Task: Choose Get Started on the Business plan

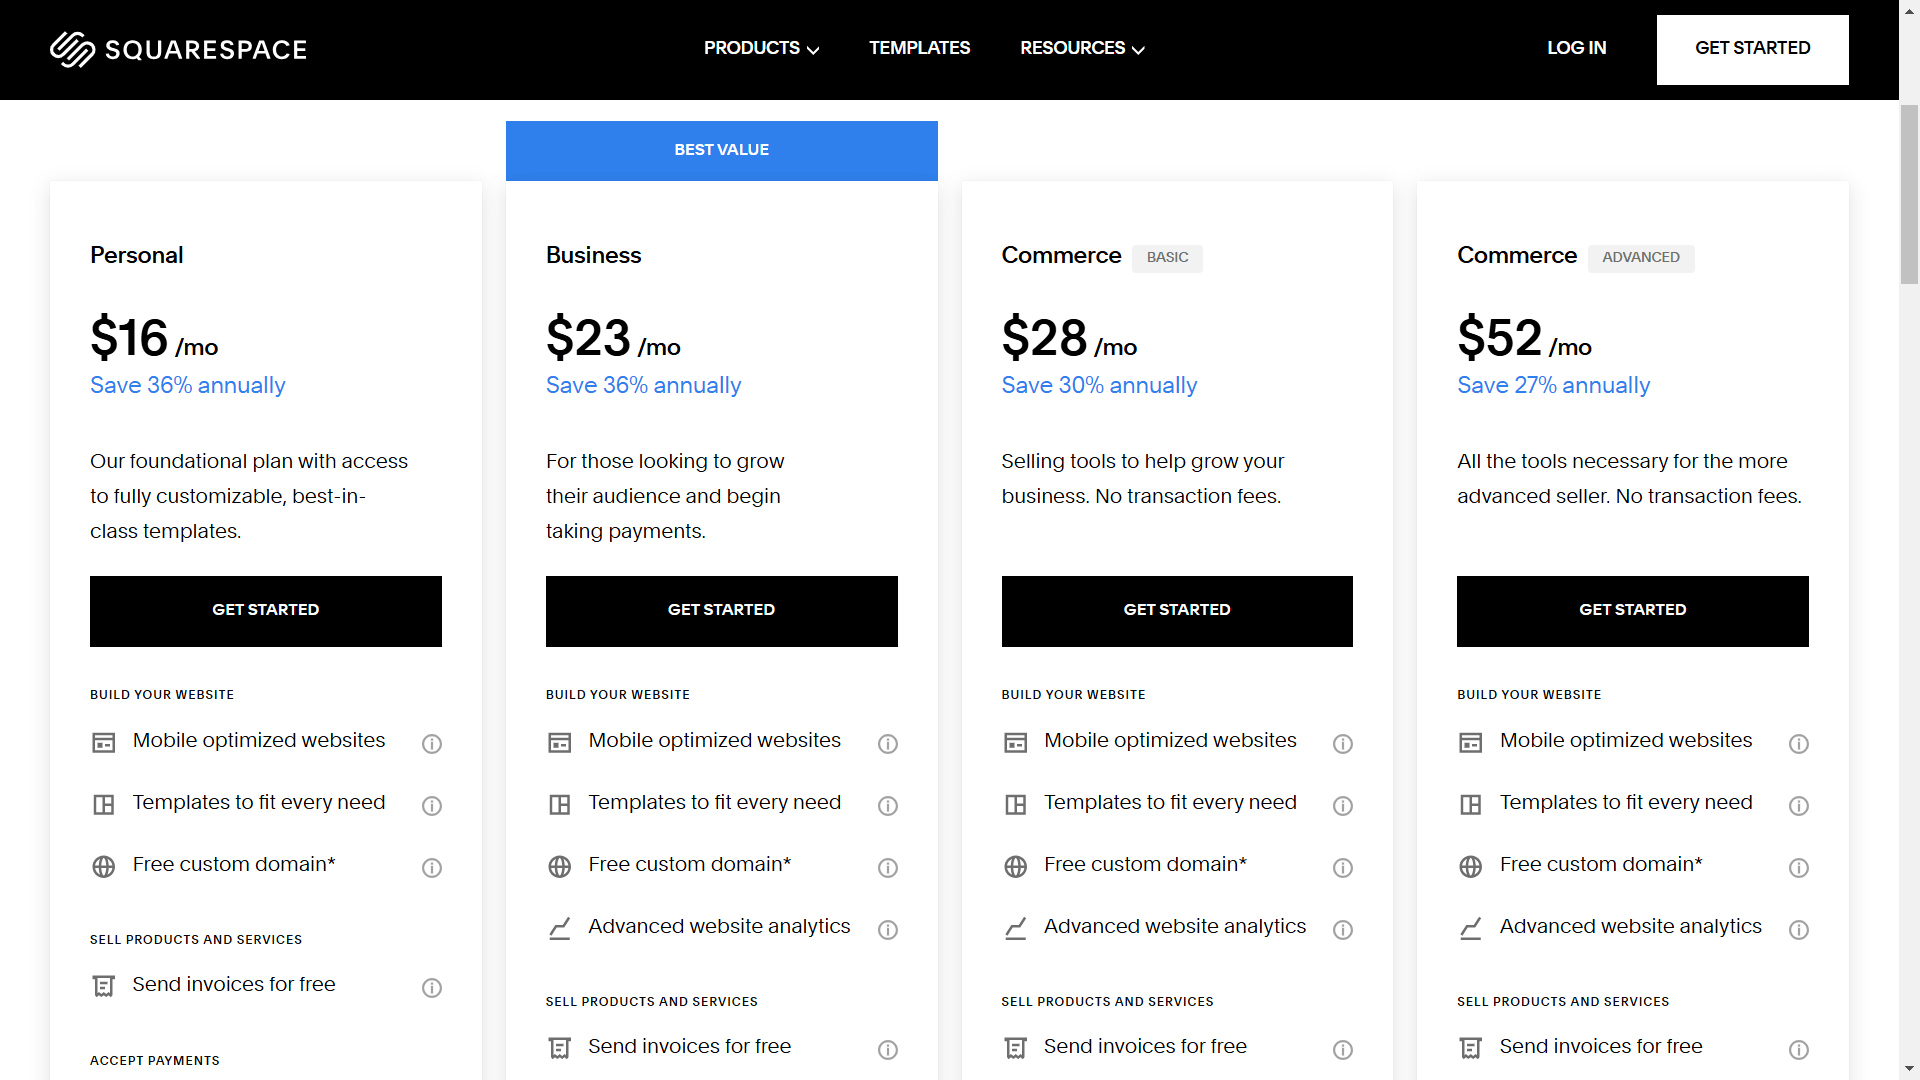Action: pyautogui.click(x=721, y=610)
